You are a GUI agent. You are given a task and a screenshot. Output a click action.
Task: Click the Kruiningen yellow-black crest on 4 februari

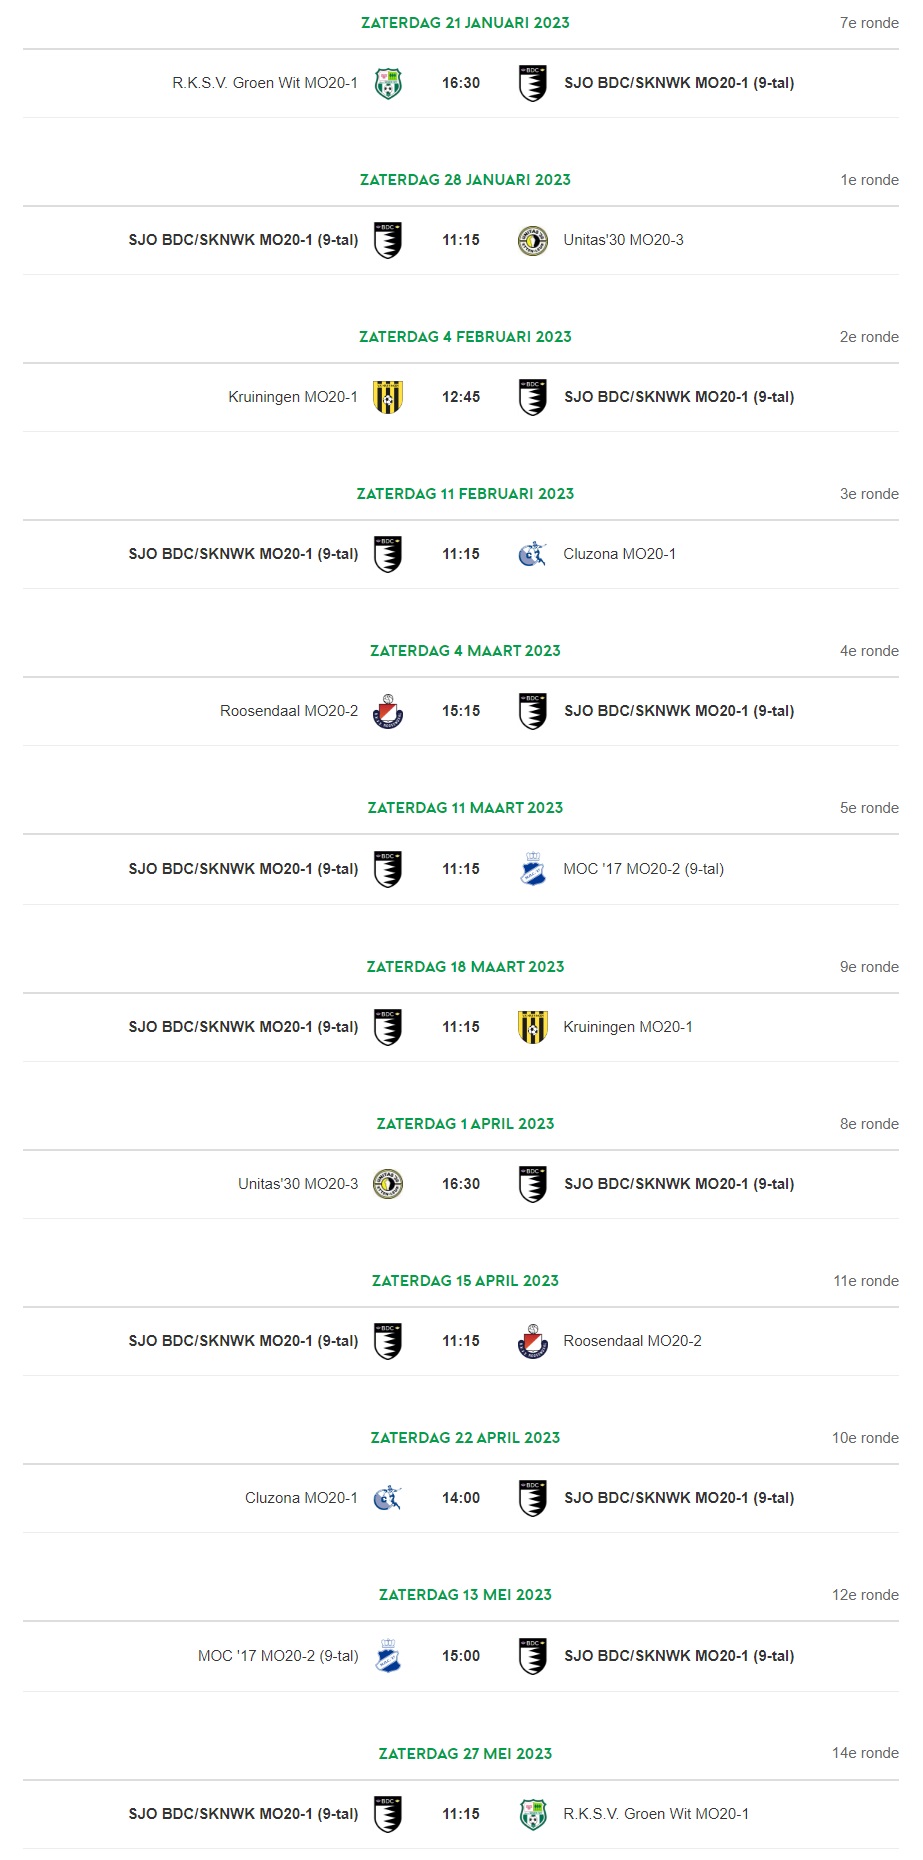click(388, 397)
